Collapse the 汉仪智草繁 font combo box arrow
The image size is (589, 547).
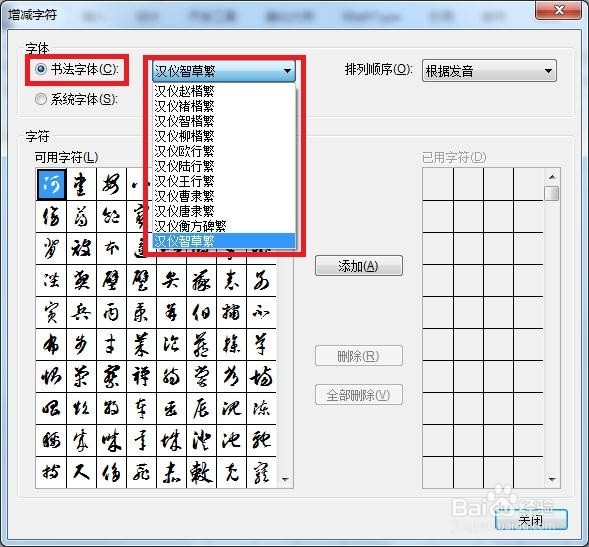pos(287,71)
